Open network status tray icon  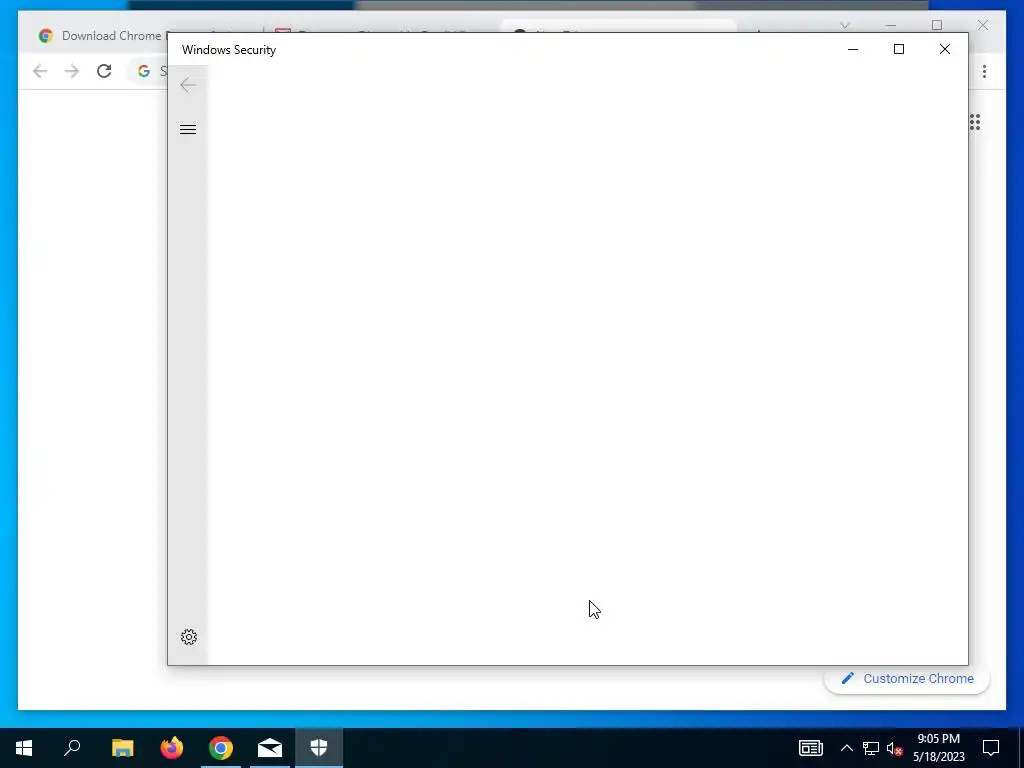[871, 748]
